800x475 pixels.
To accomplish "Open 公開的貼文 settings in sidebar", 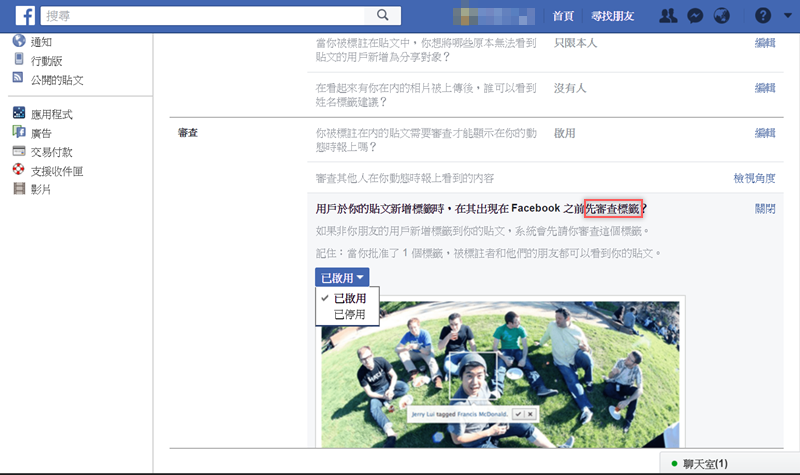I will point(57,80).
